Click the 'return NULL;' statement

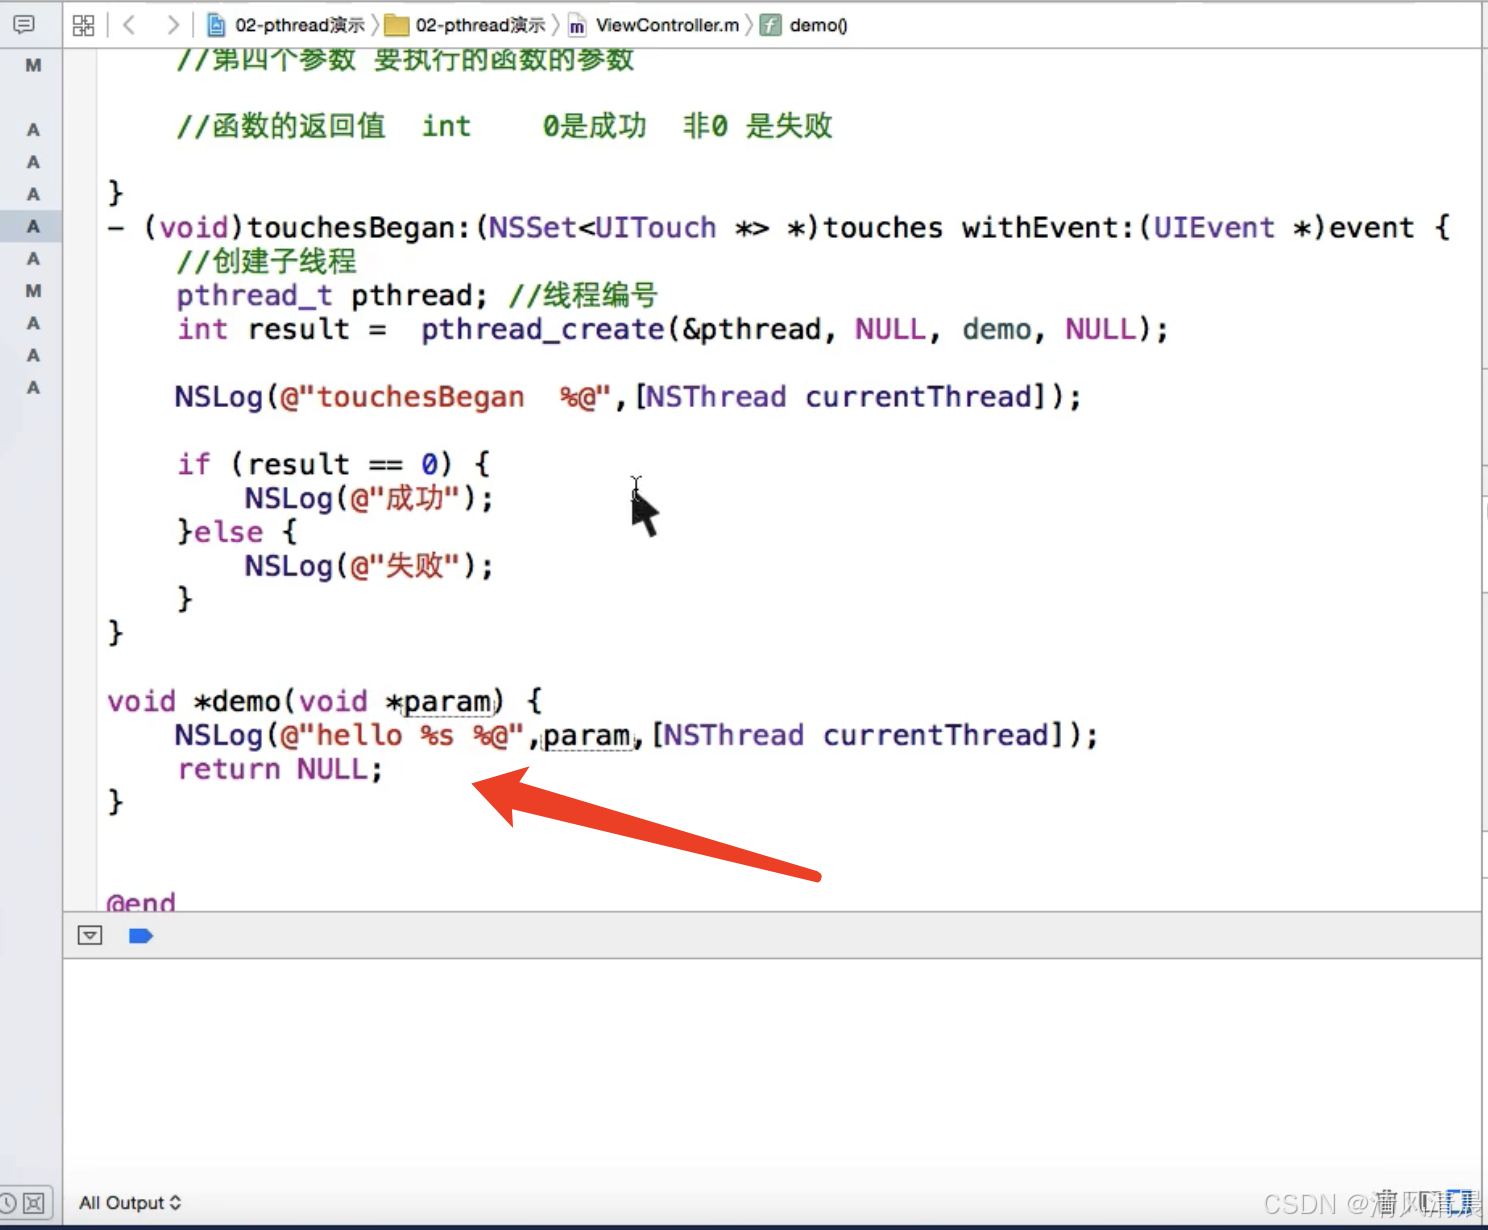tap(280, 769)
